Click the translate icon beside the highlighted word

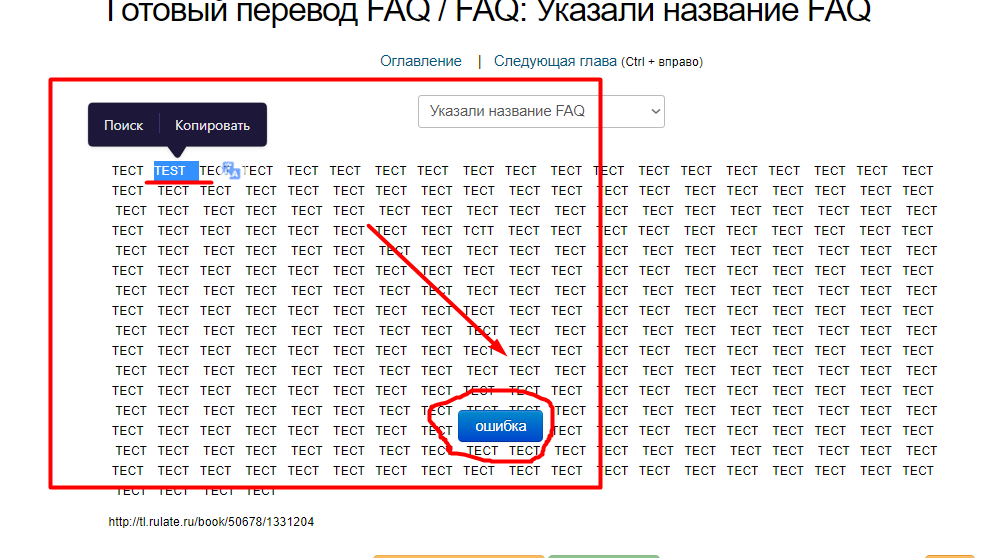231,170
